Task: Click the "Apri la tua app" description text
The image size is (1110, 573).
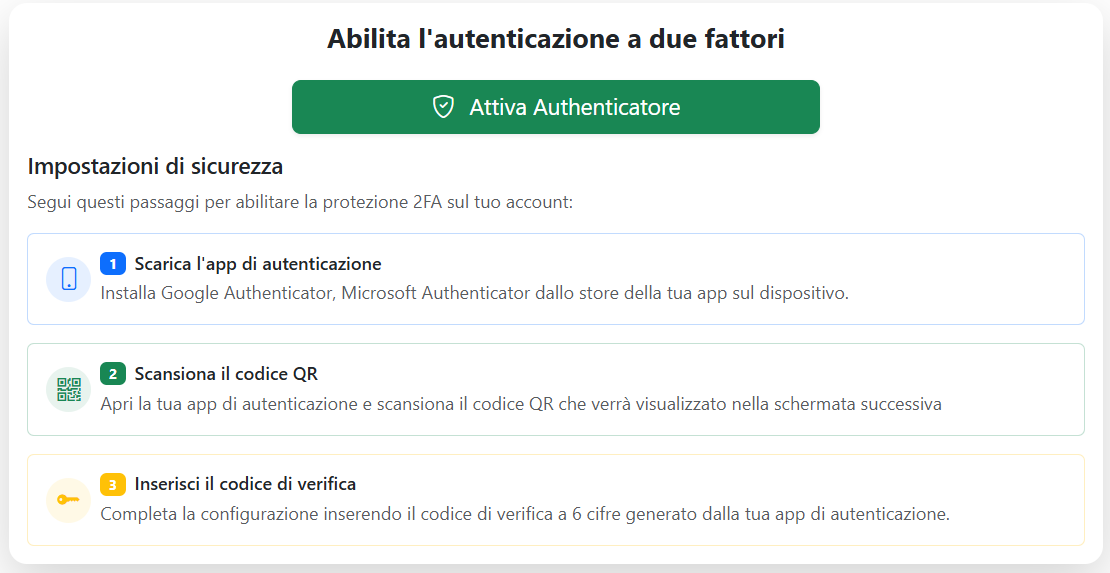Action: pyautogui.click(x=520, y=404)
